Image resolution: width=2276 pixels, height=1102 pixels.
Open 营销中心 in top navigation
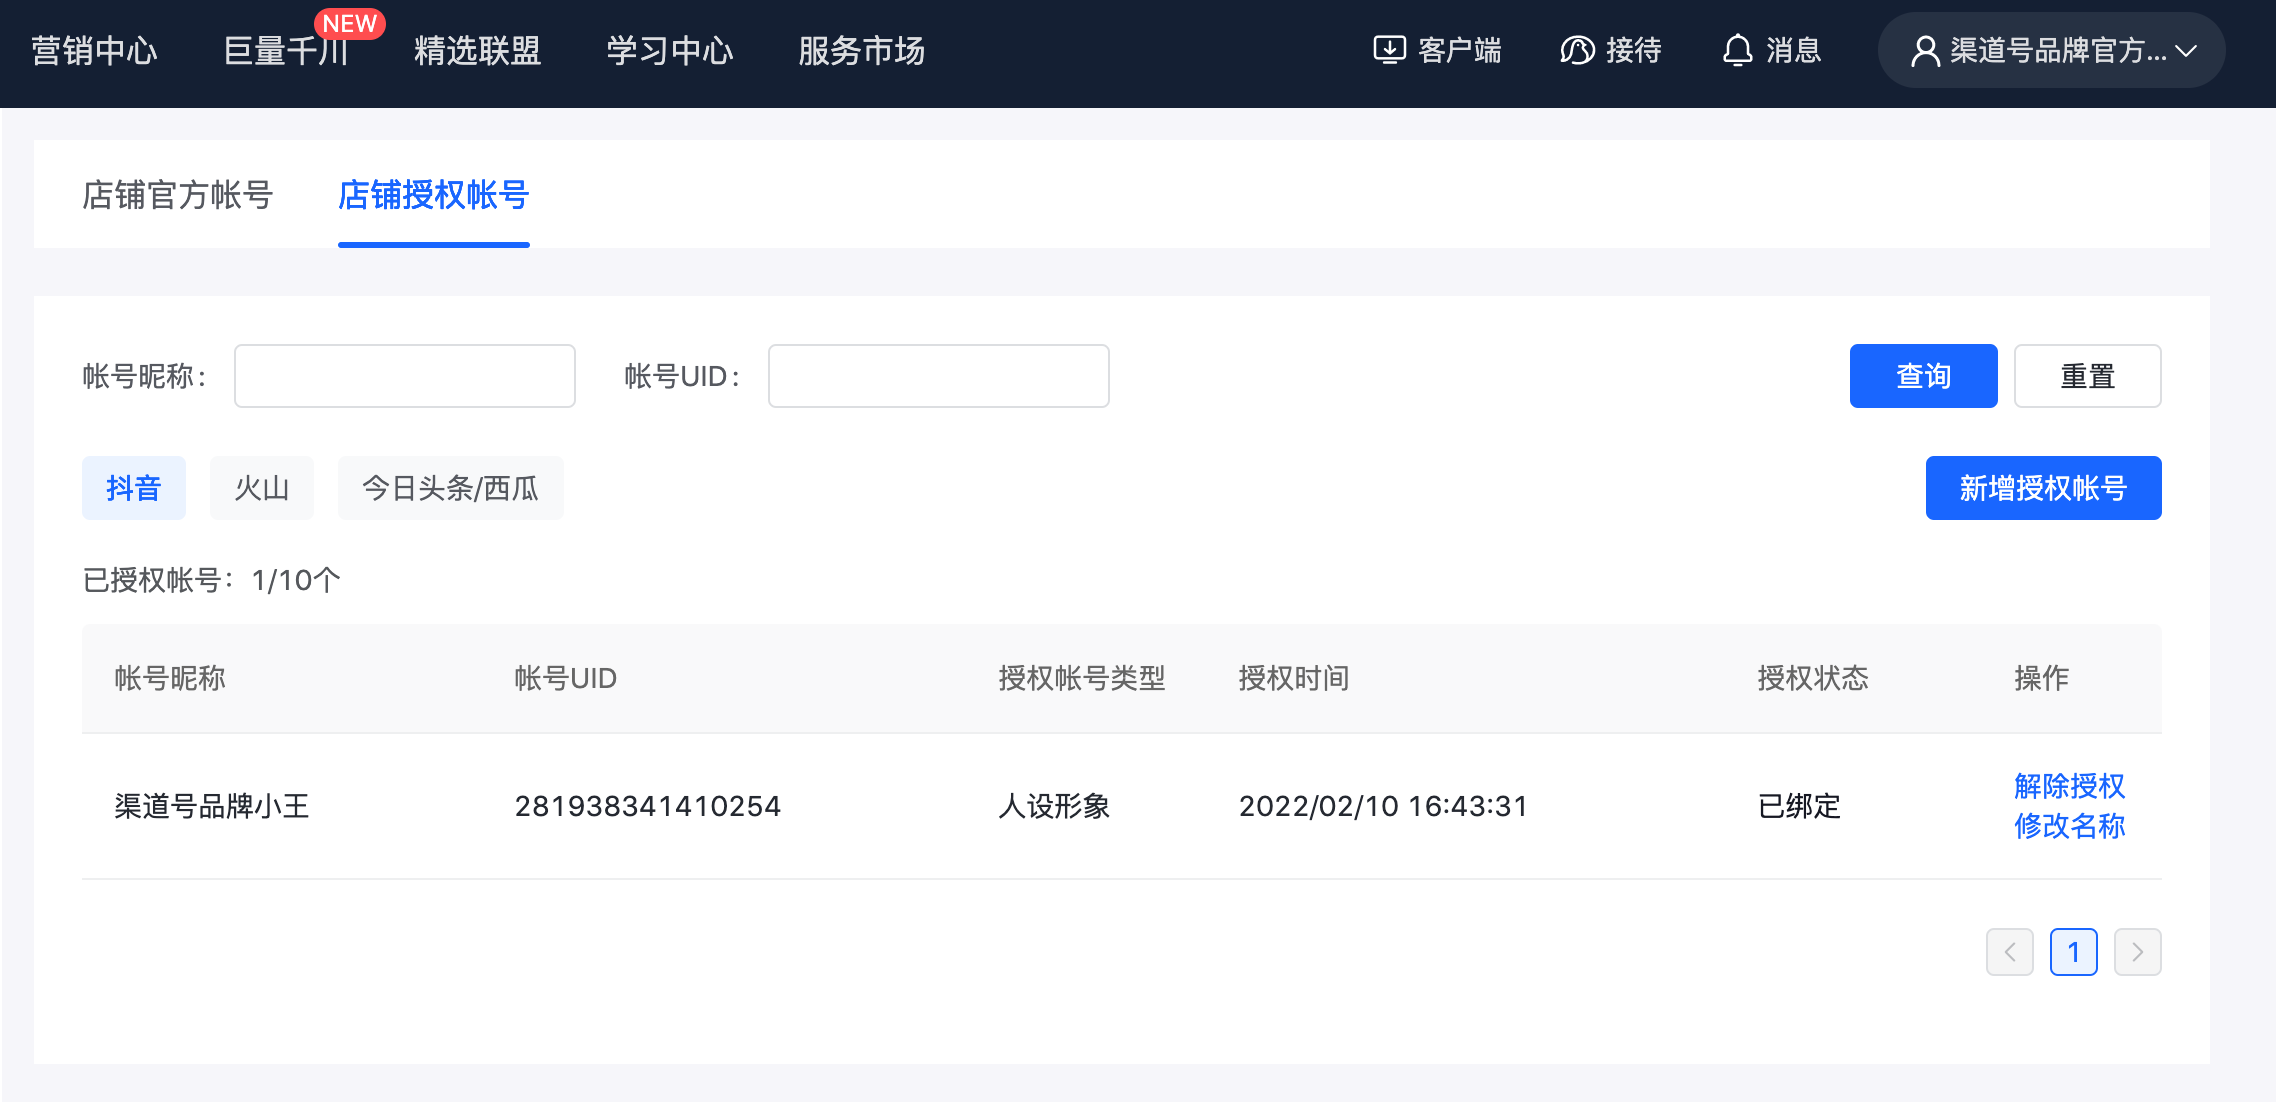[94, 51]
